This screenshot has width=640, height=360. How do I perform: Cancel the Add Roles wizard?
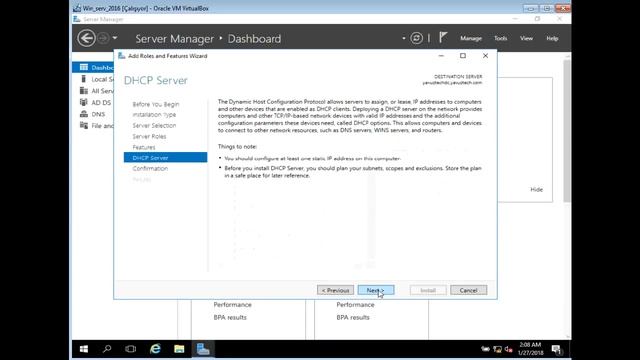pos(468,290)
